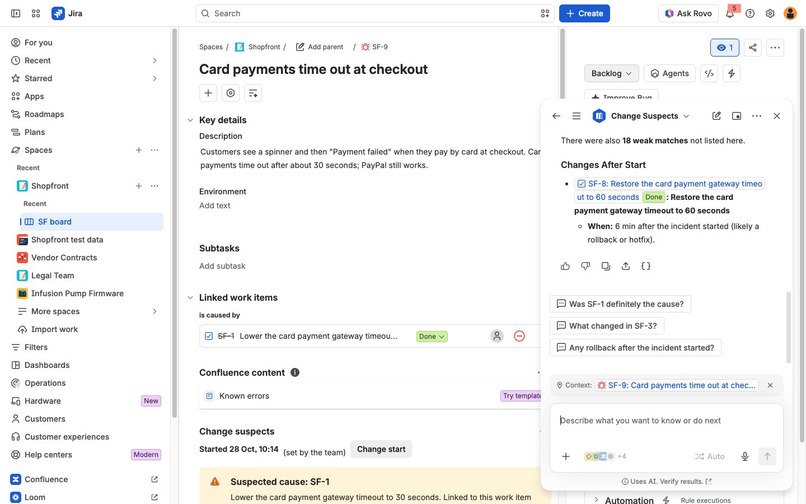Toggle the watch eye button
The height and width of the screenshot is (504, 806).
click(x=724, y=47)
